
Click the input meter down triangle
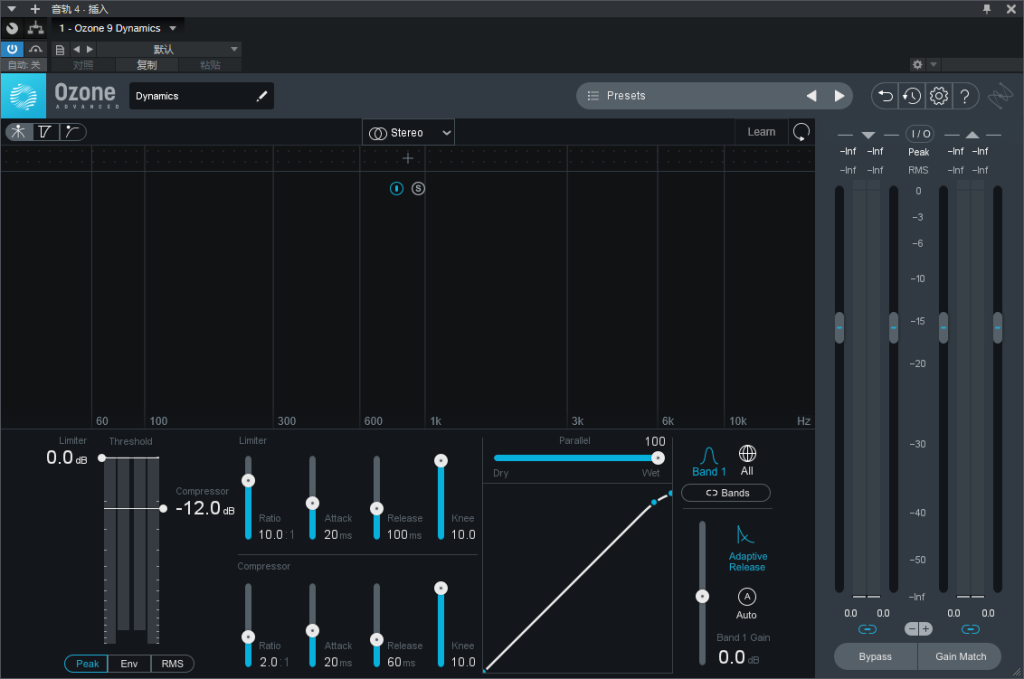pos(868,135)
